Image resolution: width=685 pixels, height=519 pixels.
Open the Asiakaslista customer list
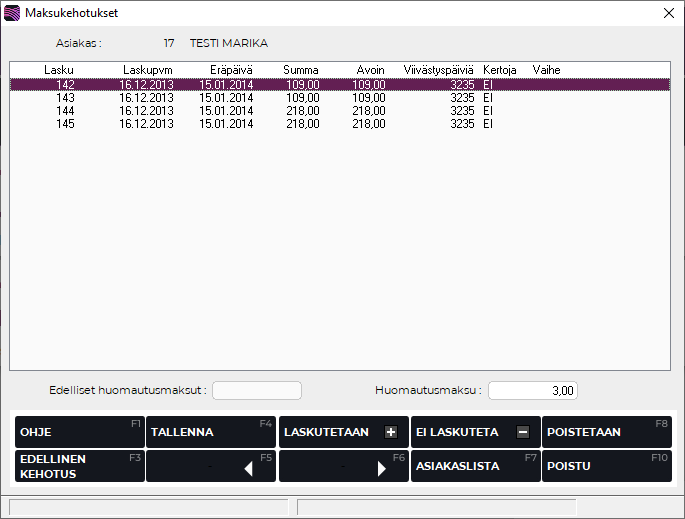(x=475, y=466)
